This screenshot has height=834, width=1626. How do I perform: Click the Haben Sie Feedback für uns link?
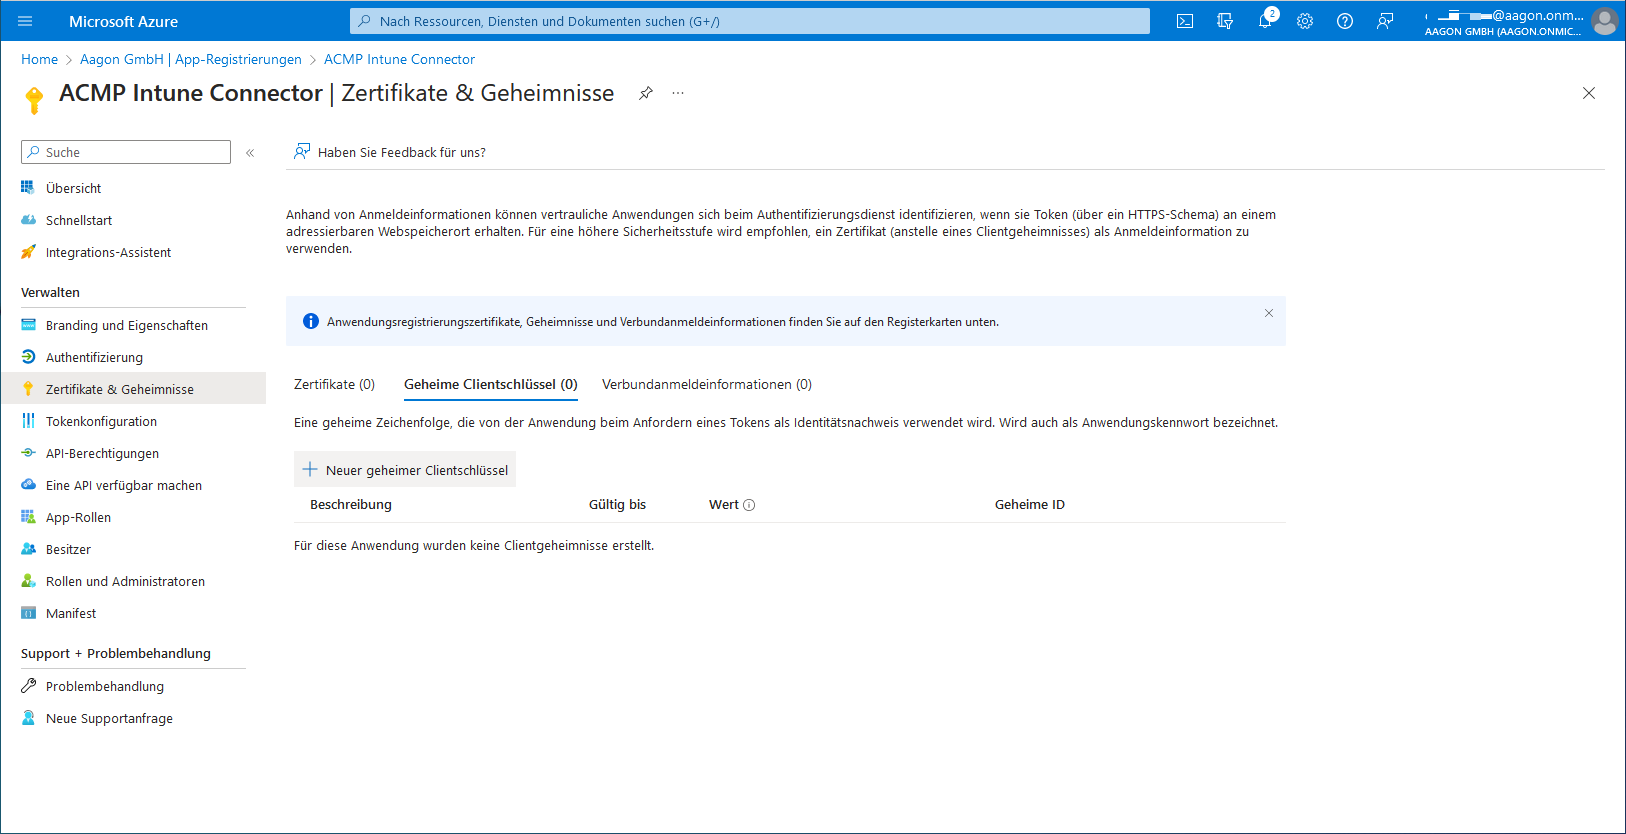[x=401, y=152]
